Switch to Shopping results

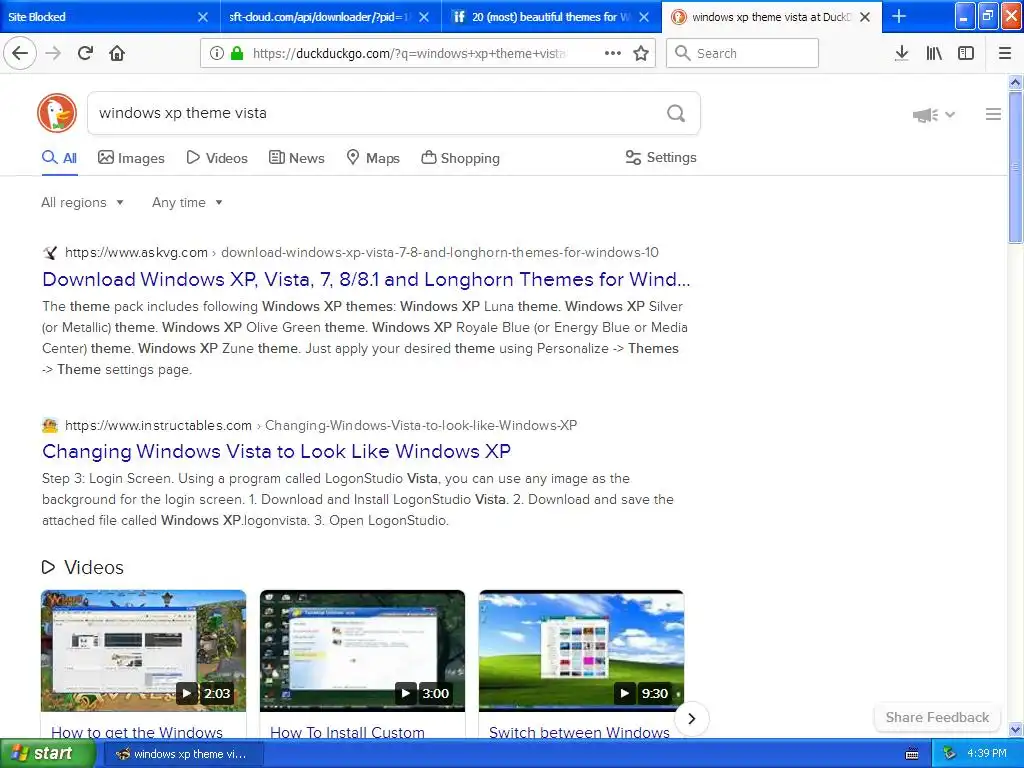(x=460, y=158)
